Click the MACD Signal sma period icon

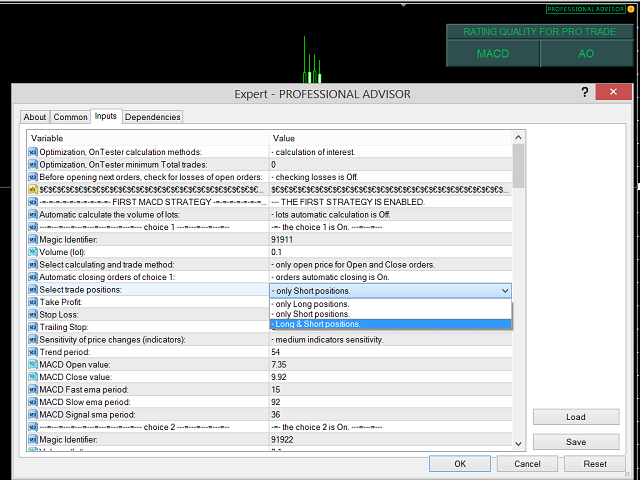coord(32,415)
